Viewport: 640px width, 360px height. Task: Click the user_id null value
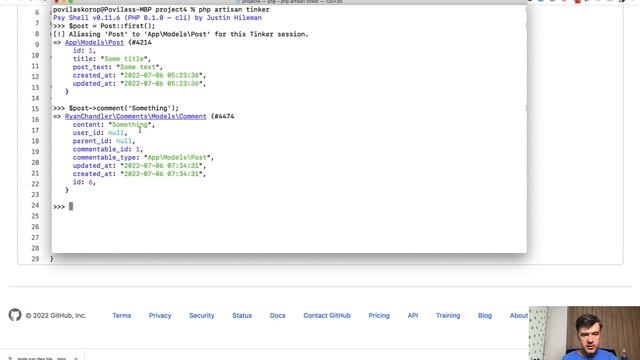(x=116, y=133)
